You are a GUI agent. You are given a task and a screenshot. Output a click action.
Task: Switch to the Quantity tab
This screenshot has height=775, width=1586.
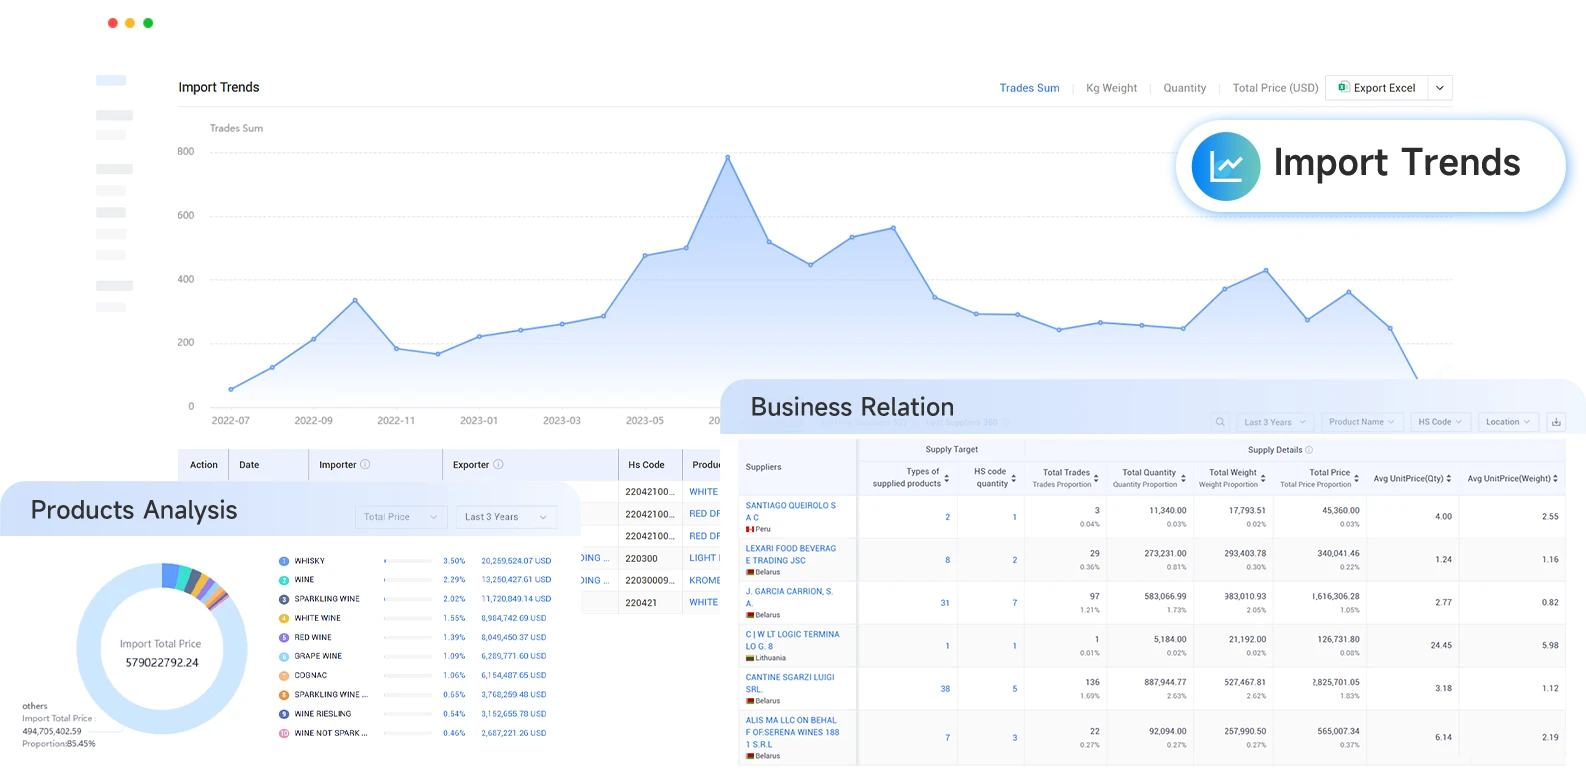coord(1184,88)
